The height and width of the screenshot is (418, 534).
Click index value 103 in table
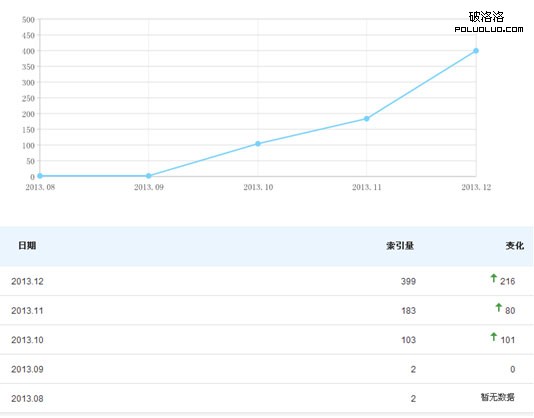(408, 340)
